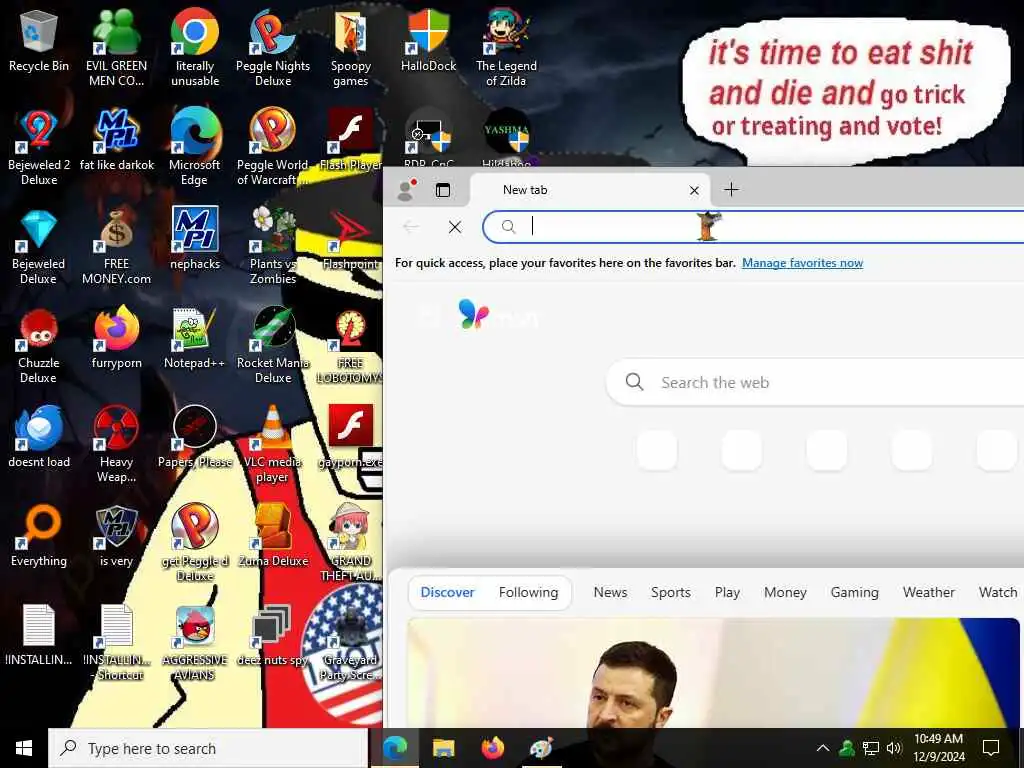Open the volume control in tray
The width and height of the screenshot is (1024, 768).
(894, 748)
